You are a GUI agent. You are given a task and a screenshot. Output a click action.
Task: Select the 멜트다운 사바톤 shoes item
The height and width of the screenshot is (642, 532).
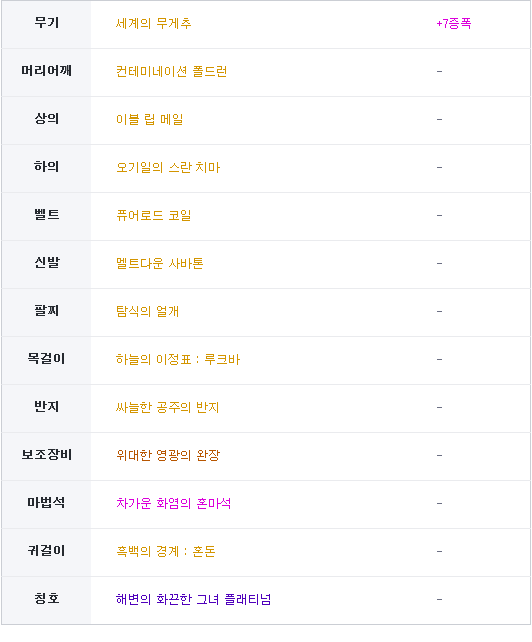[x=160, y=263]
